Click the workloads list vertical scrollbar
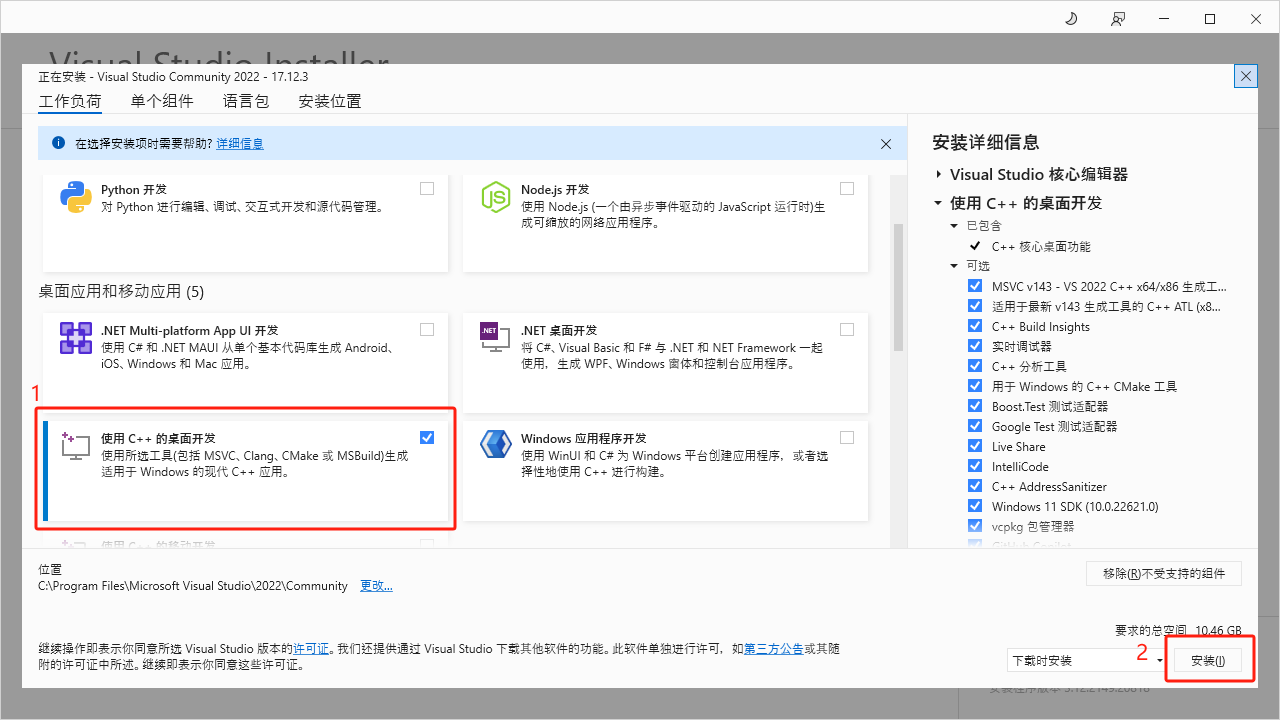This screenshot has width=1280, height=720. (898, 286)
